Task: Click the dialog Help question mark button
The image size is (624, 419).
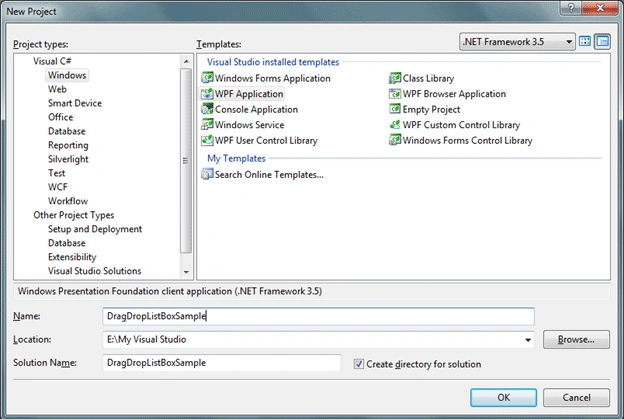Action: (571, 8)
